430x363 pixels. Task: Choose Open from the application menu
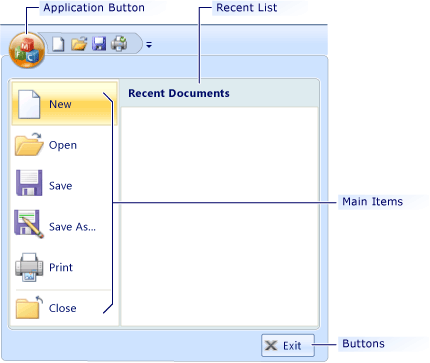(64, 145)
